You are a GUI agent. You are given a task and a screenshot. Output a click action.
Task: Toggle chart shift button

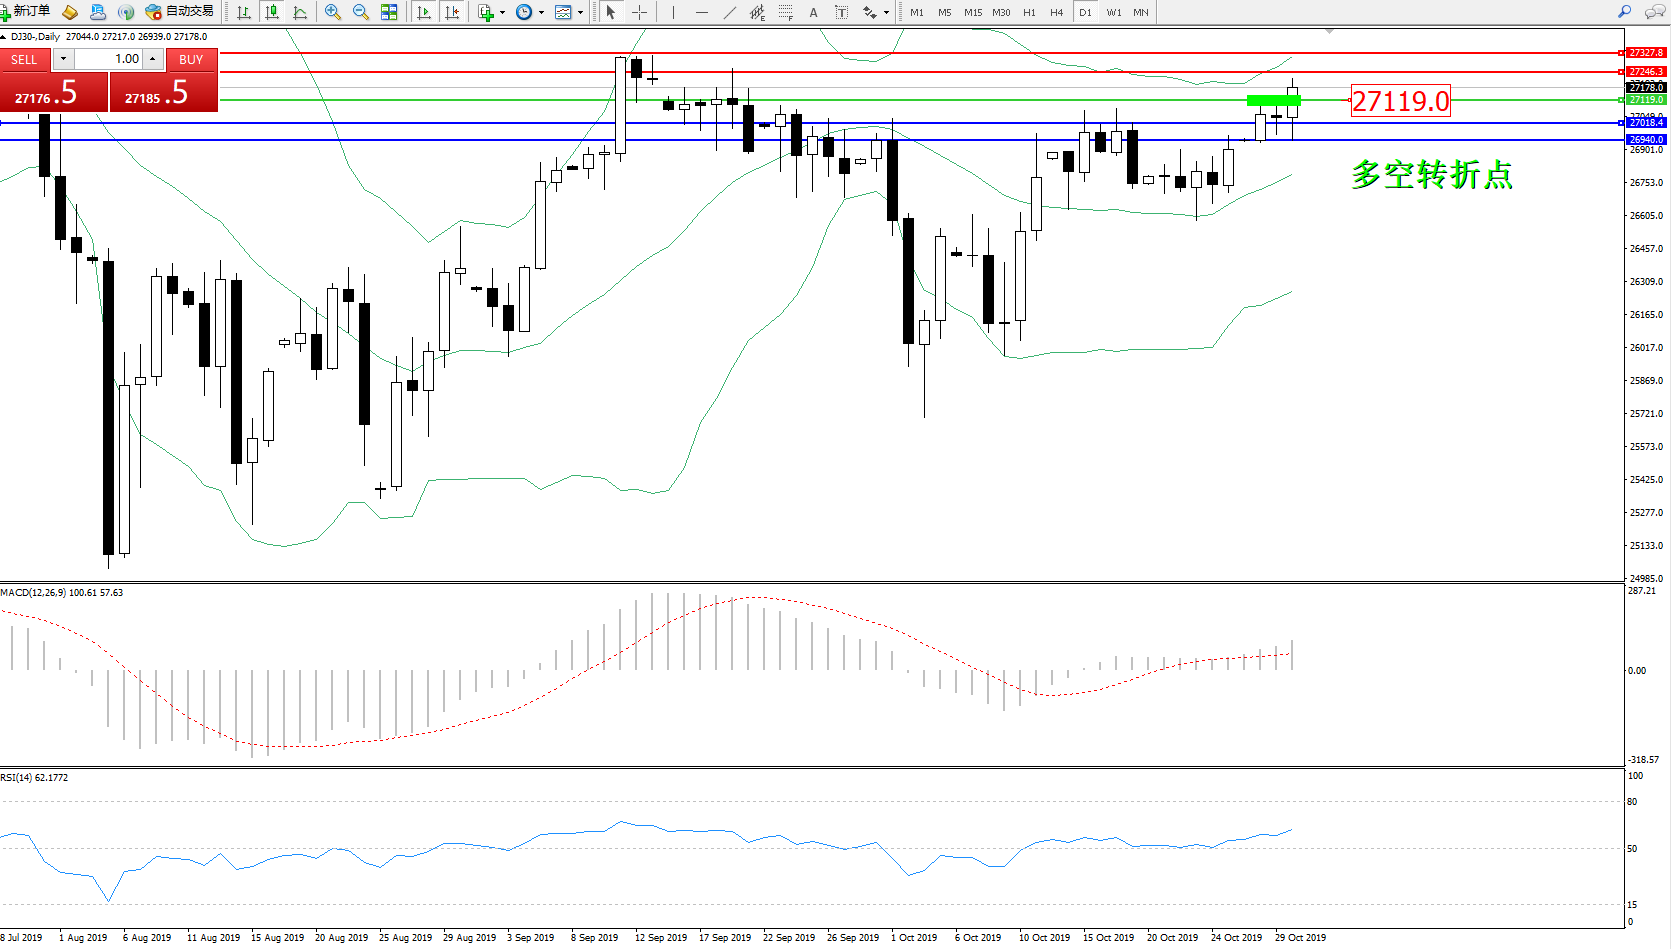point(452,12)
